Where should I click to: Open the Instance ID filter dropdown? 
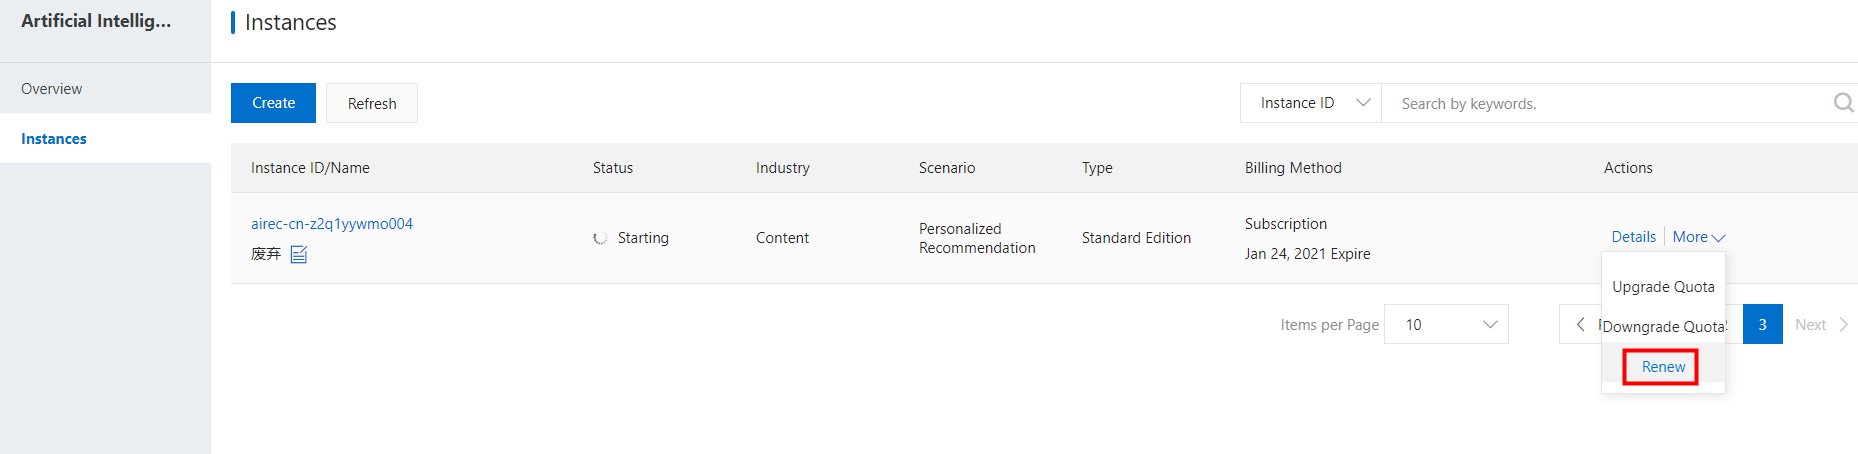click(x=1311, y=103)
